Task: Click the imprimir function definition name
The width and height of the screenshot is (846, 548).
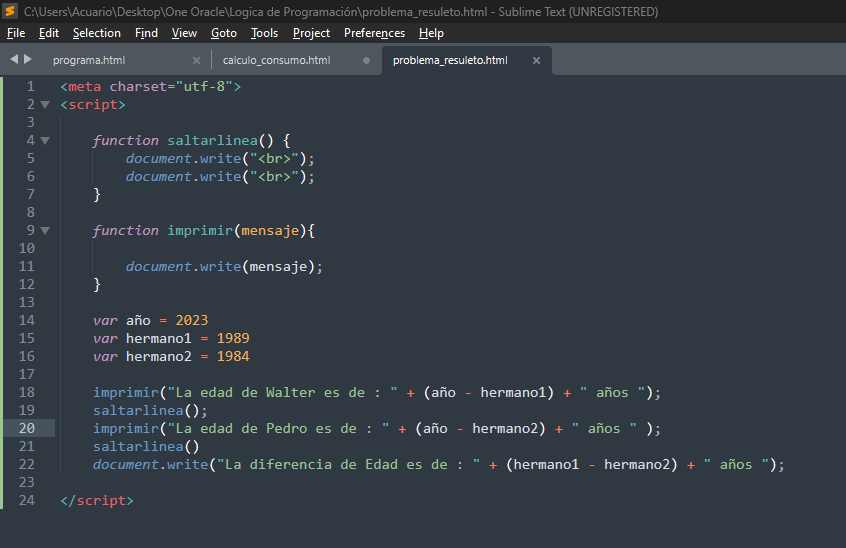Action: click(x=200, y=231)
